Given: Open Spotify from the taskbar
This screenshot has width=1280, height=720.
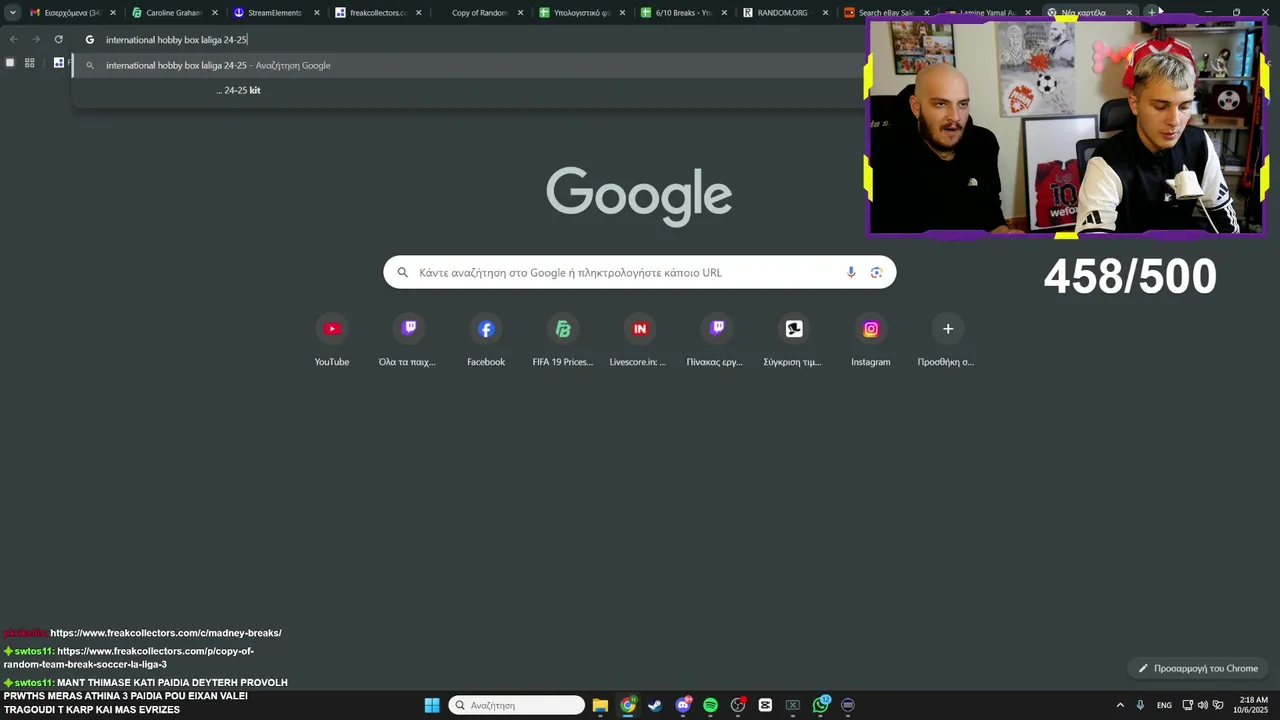Looking at the screenshot, I should tap(710, 705).
